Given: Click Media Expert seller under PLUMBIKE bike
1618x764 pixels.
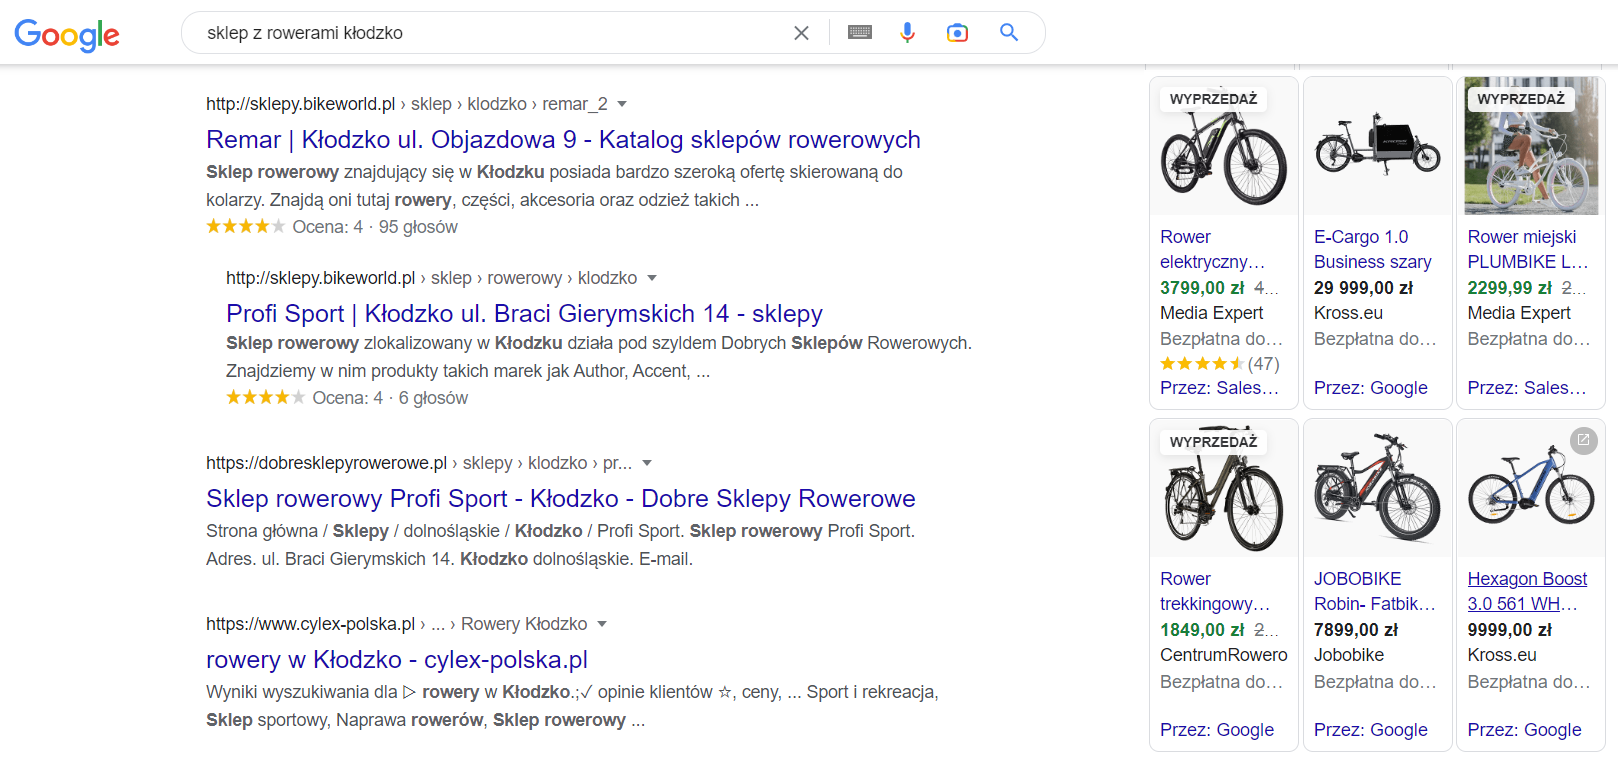Looking at the screenshot, I should (x=1519, y=313).
